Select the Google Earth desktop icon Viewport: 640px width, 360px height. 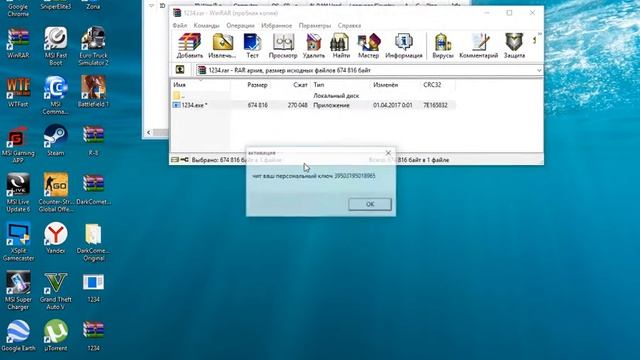pos(18,336)
